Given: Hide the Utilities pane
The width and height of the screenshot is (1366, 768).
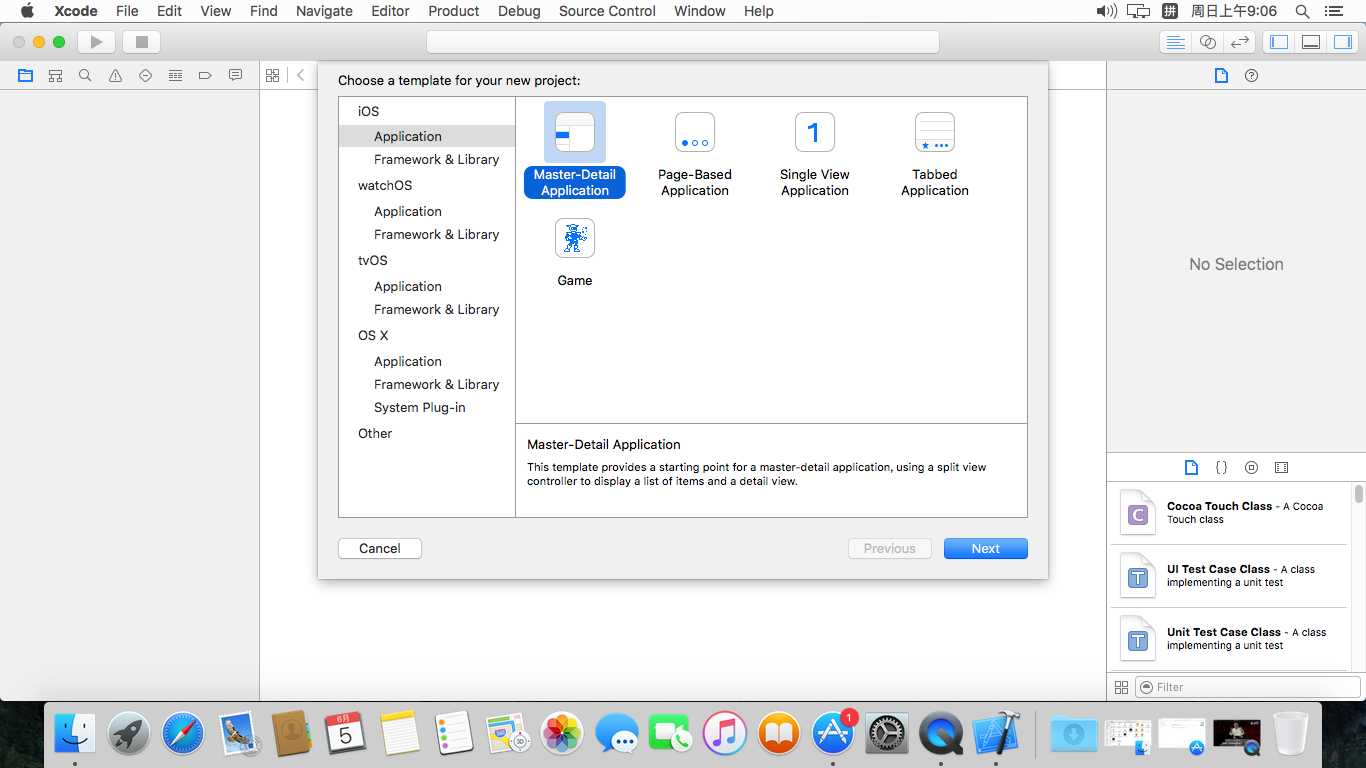Looking at the screenshot, I should tap(1341, 42).
